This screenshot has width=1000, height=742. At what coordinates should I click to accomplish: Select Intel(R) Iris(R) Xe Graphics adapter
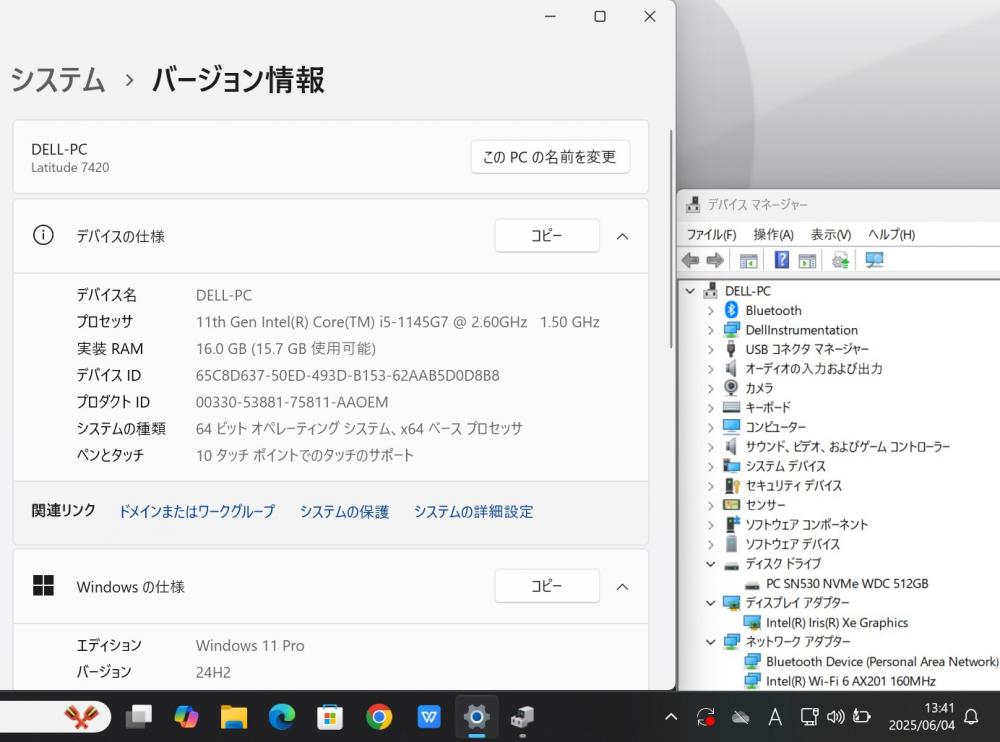point(836,623)
